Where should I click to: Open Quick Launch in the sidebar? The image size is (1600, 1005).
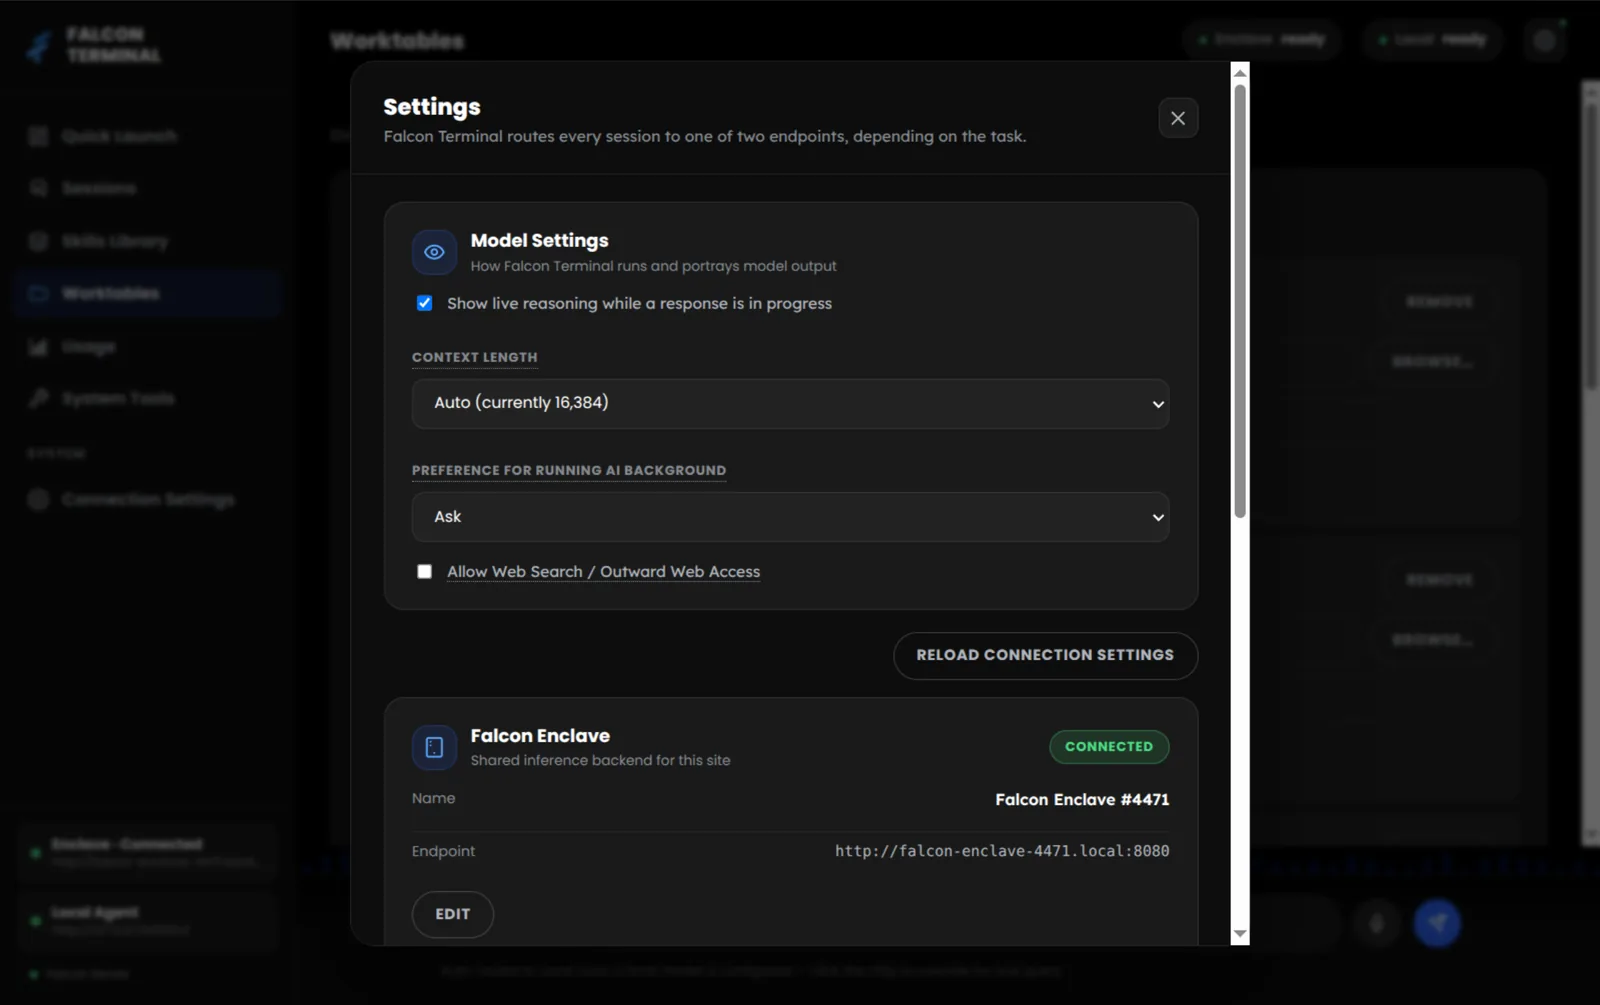click(x=148, y=136)
